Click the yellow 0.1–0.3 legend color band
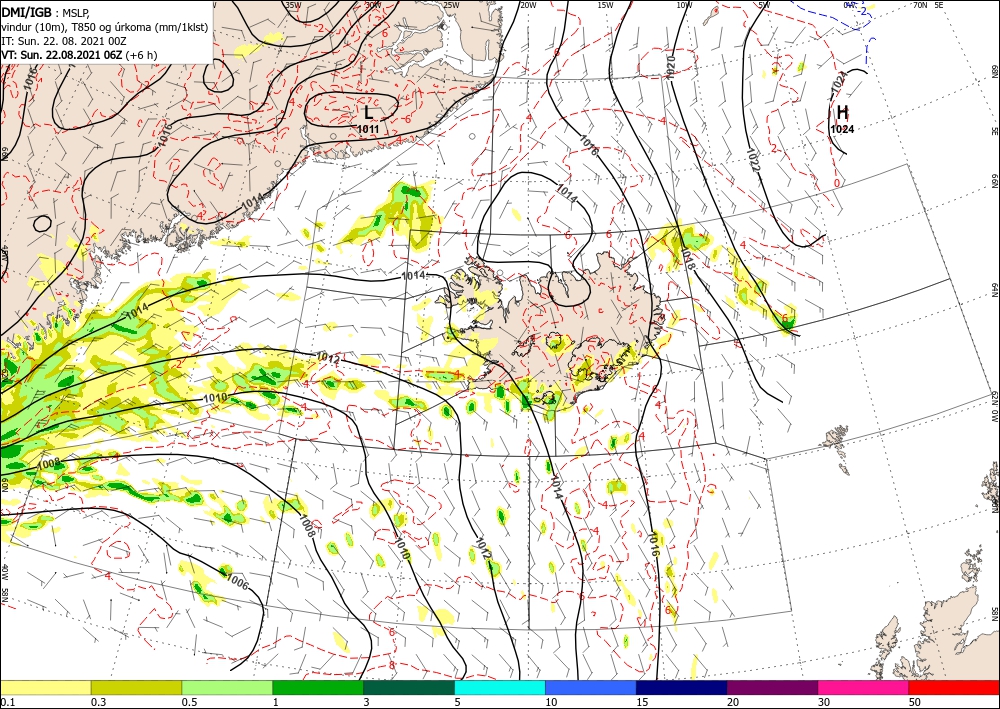Image resolution: width=1000 pixels, height=709 pixels. point(45,687)
